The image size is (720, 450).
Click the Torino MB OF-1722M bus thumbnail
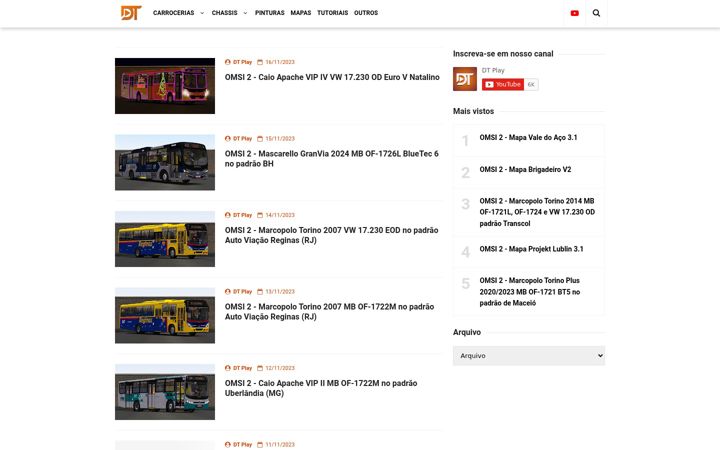coord(165,315)
